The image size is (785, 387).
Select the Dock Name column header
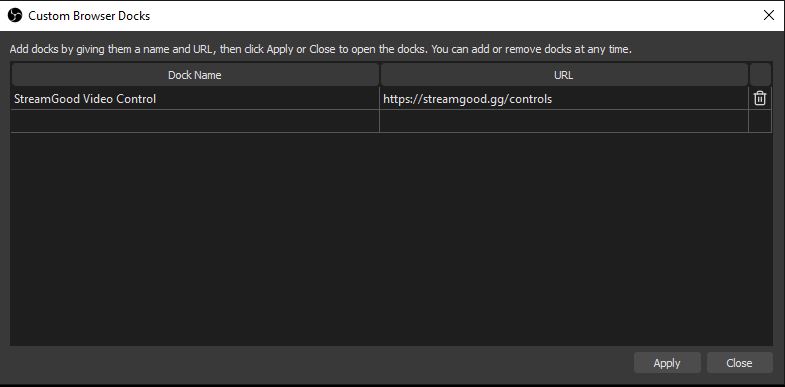(x=195, y=75)
